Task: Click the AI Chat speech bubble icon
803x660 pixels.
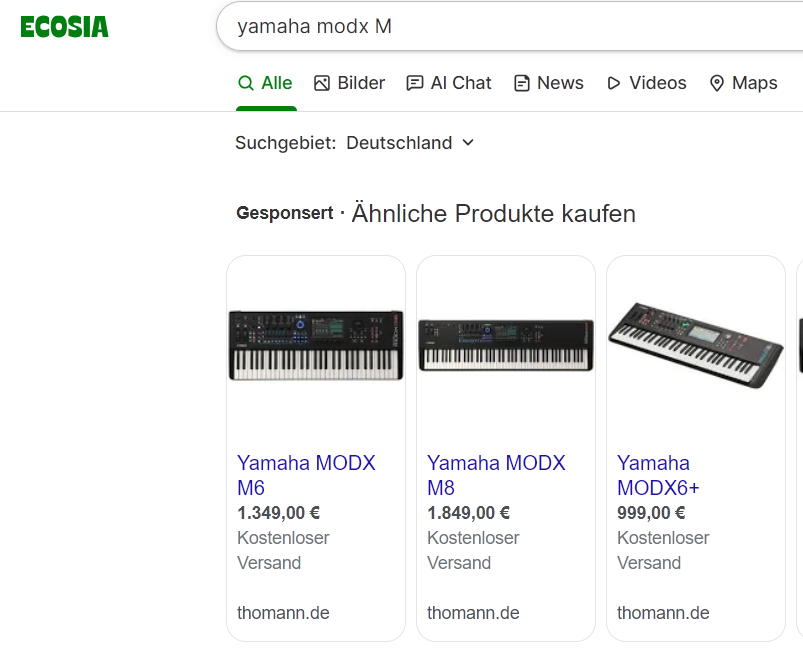Action: pyautogui.click(x=415, y=83)
